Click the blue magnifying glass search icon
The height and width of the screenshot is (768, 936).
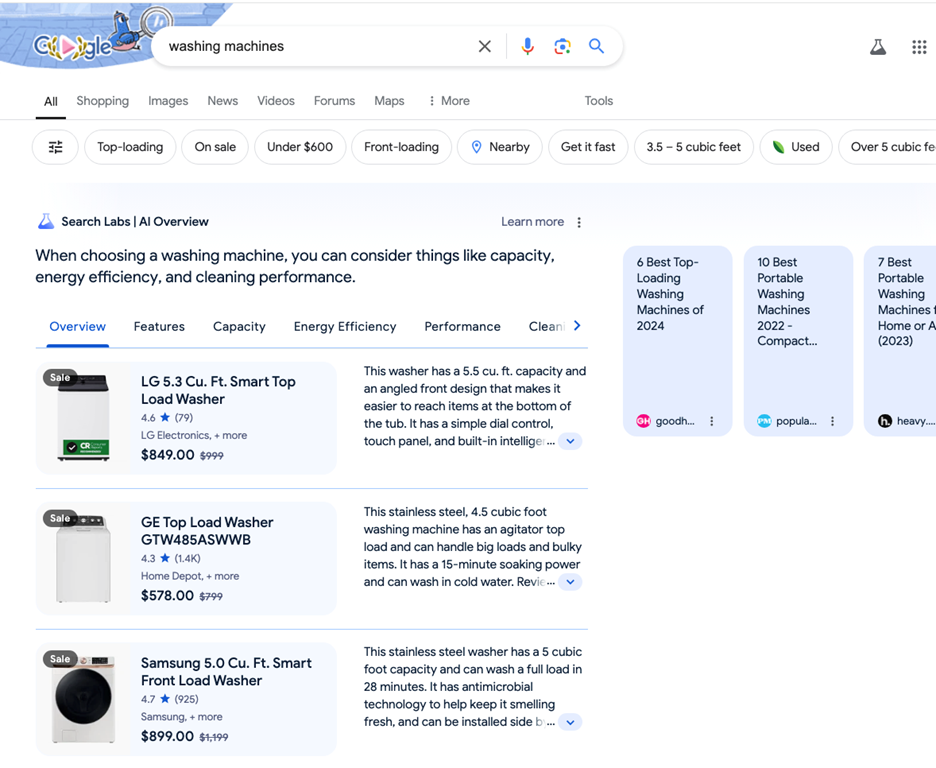coord(596,46)
